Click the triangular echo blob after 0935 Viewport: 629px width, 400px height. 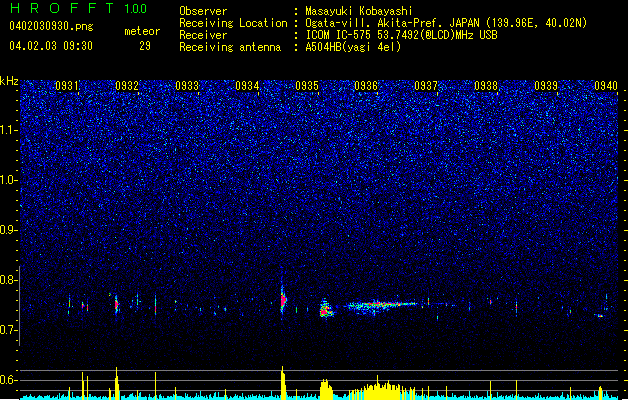point(327,309)
